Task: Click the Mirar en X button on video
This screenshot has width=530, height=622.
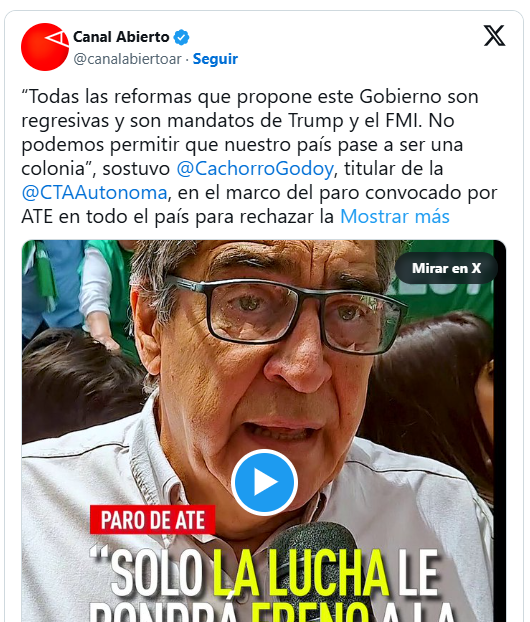Action: [446, 268]
